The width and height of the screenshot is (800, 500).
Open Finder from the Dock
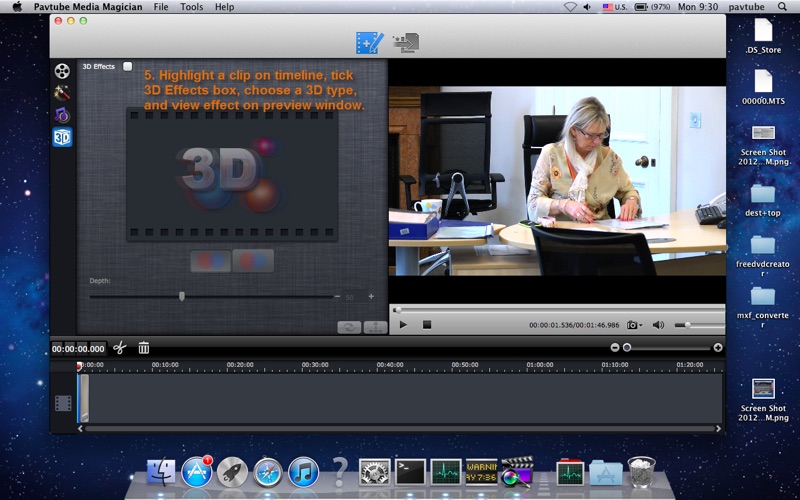tap(161, 471)
